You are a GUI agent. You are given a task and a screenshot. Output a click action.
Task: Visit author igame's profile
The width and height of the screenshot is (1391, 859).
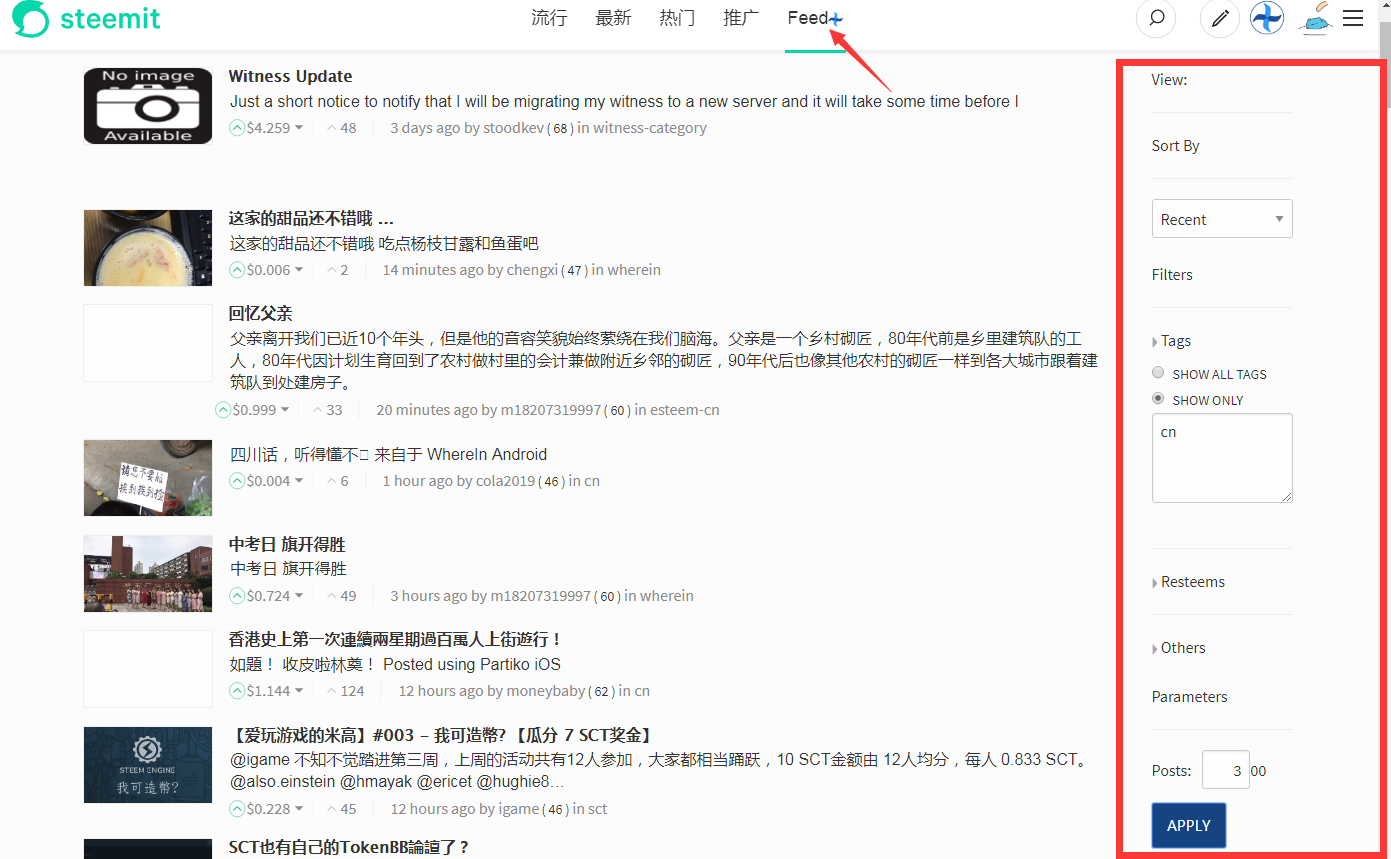coord(519,809)
